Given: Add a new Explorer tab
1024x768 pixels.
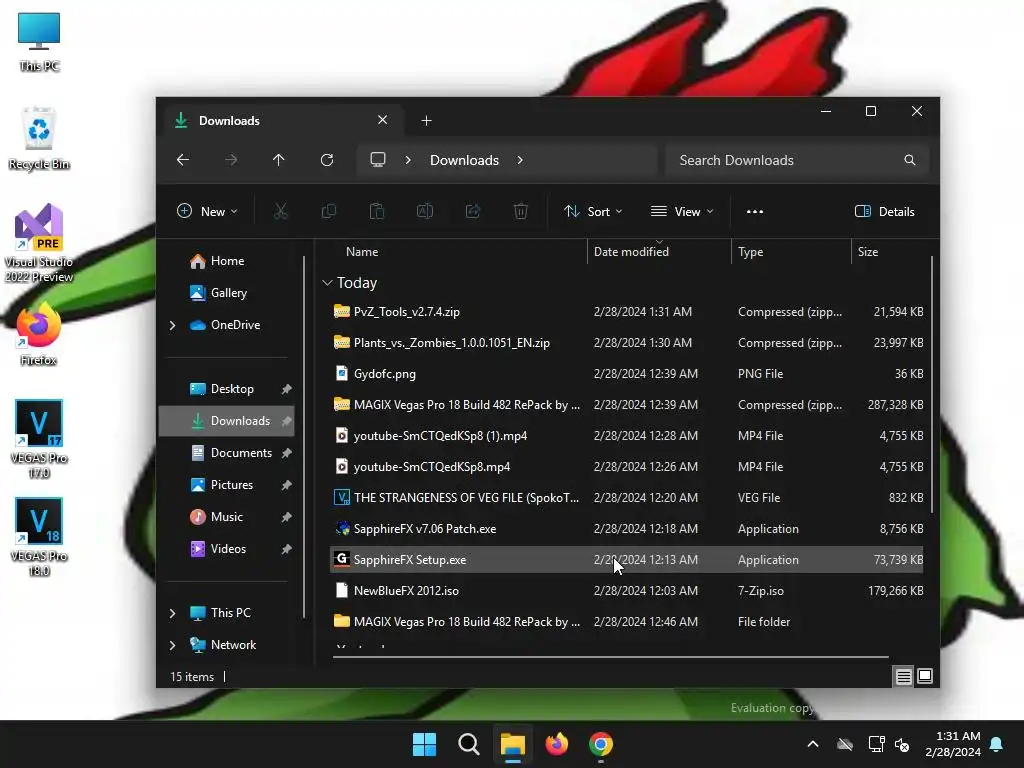Looking at the screenshot, I should point(426,121).
